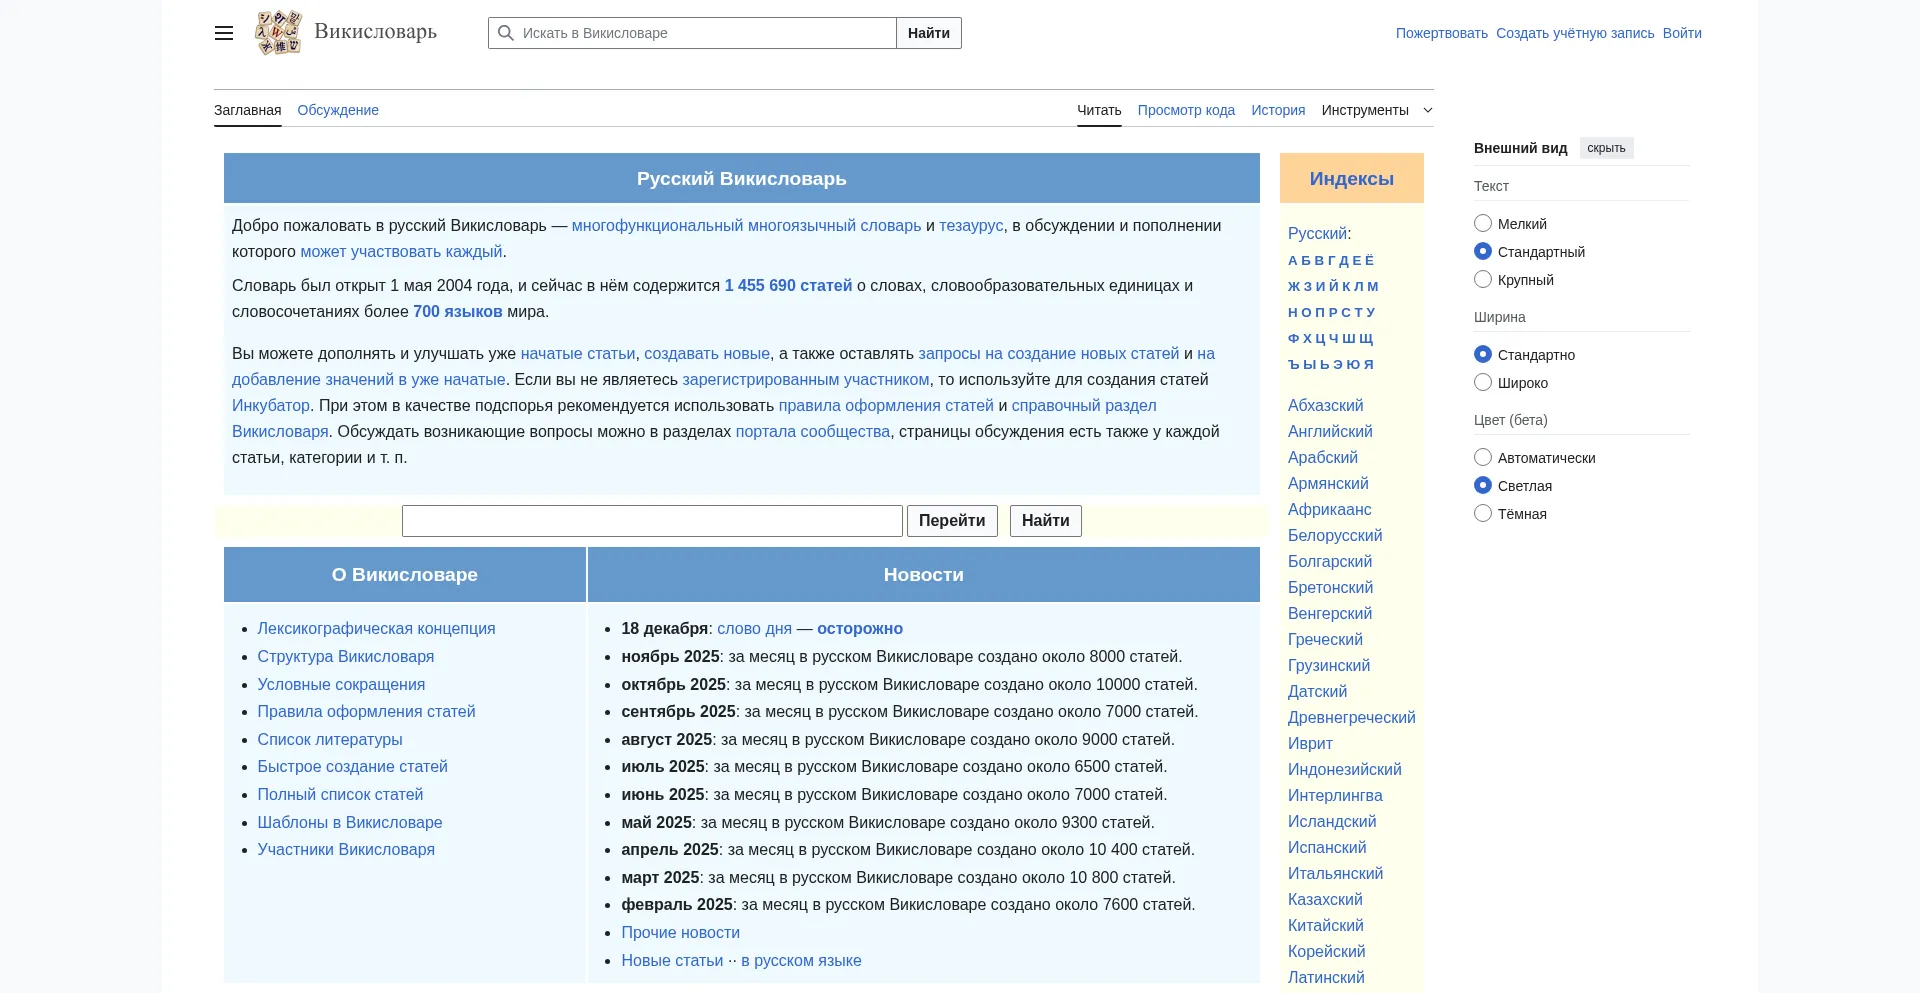Switch color theme to Тёмная
1920x993 pixels.
click(x=1483, y=513)
